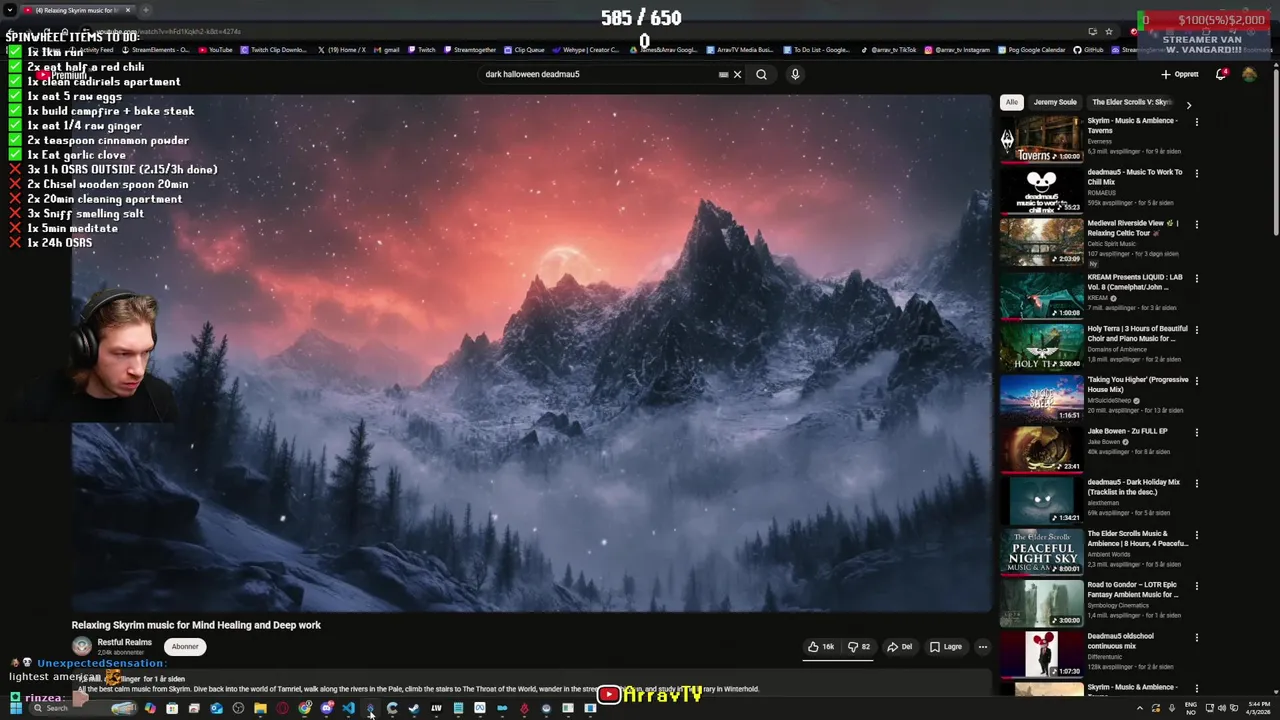The height and width of the screenshot is (720, 1280).
Task: Click the Opprett create button
Action: pos(1180,74)
